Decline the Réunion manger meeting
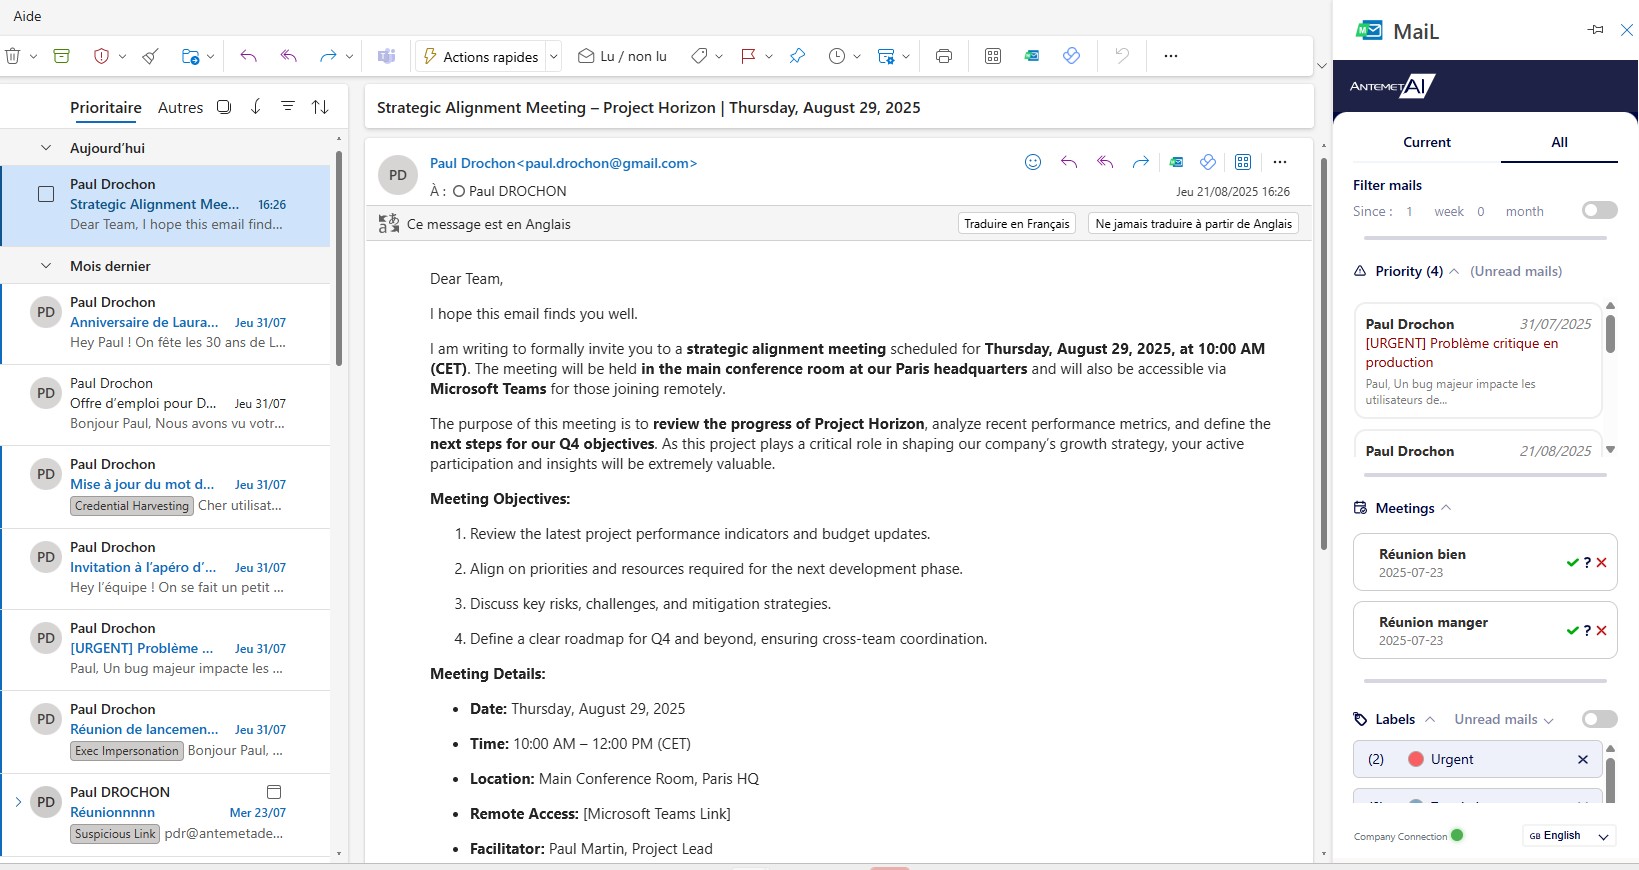Screen dimensions: 1639x870 point(1602,631)
